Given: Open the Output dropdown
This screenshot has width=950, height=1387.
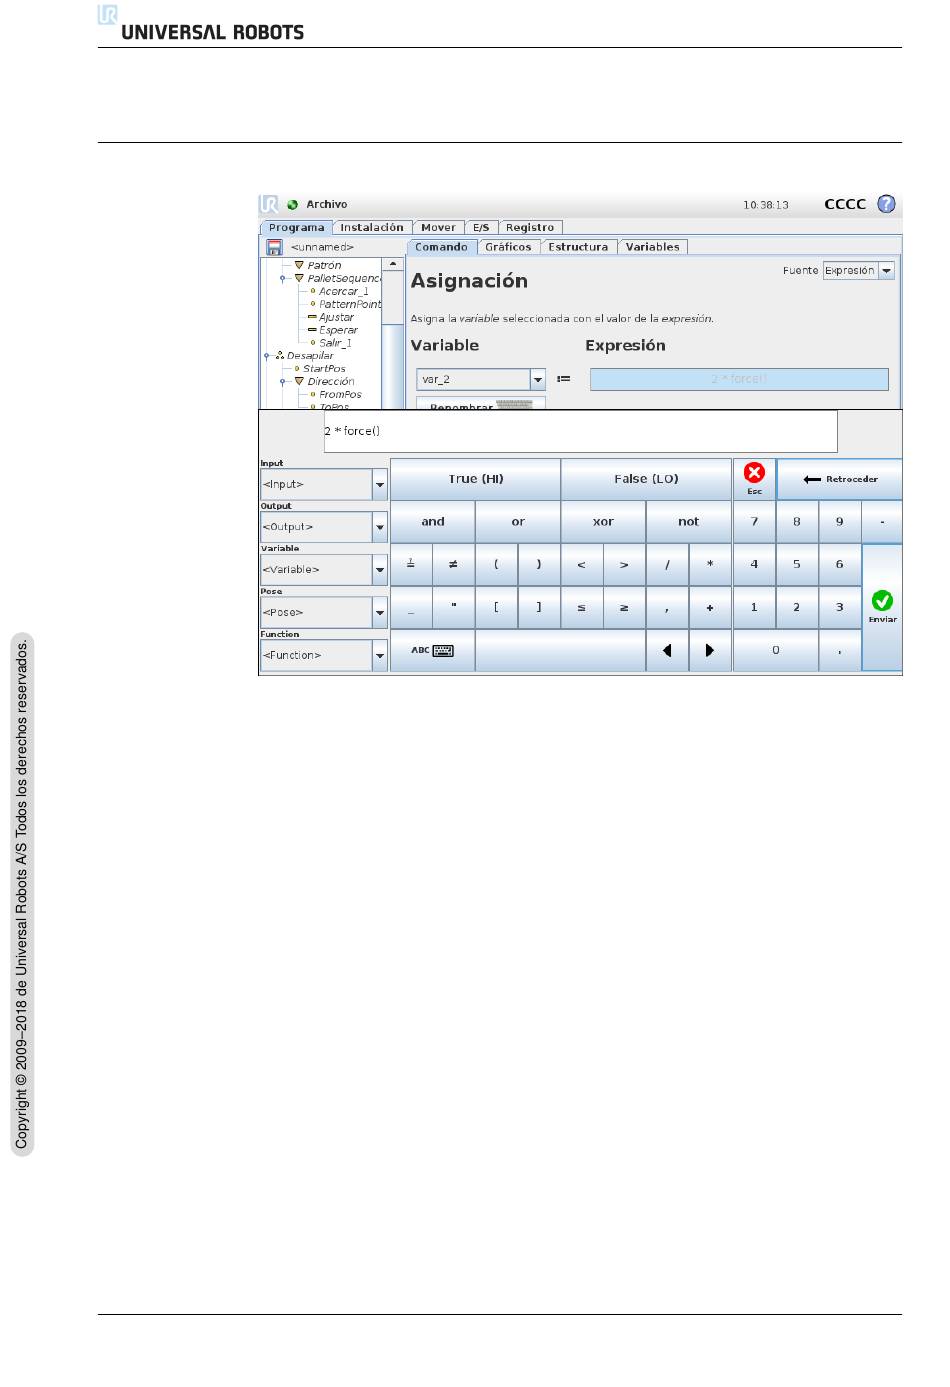Looking at the screenshot, I should pyautogui.click(x=324, y=527).
